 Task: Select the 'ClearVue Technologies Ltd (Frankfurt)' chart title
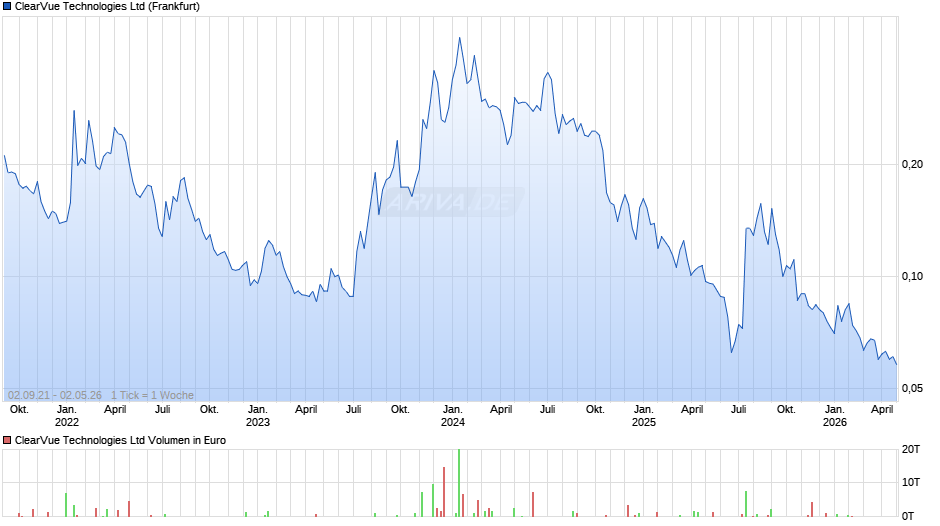pos(107,7)
